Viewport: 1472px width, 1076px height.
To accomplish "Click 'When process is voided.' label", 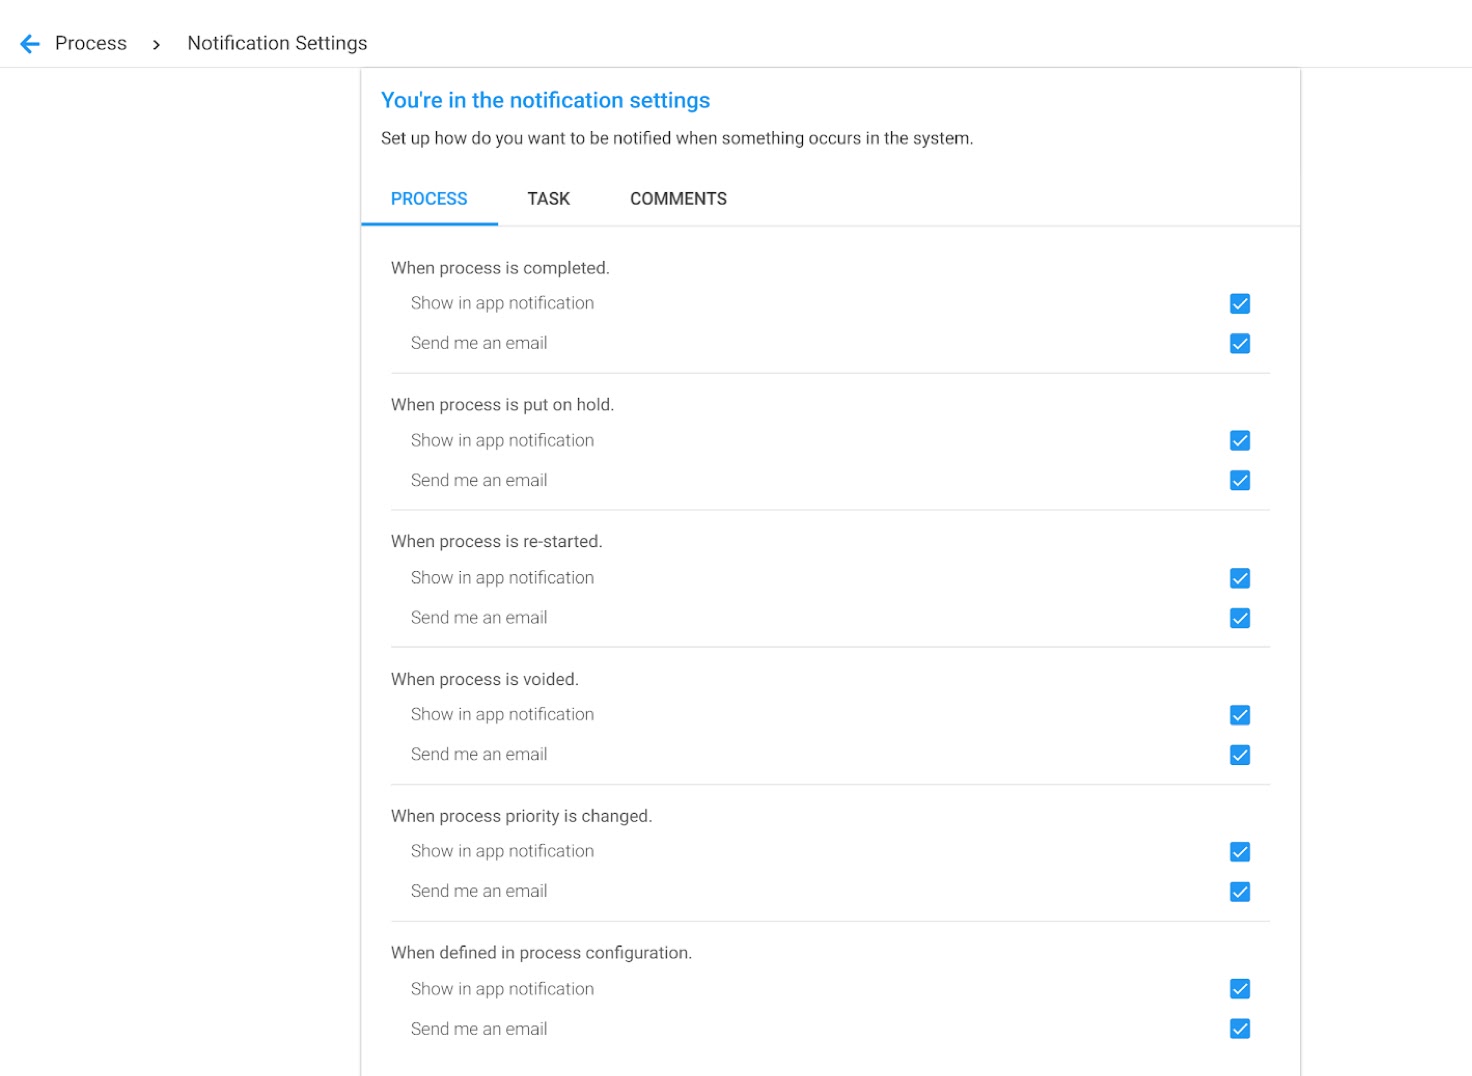I will point(484,679).
